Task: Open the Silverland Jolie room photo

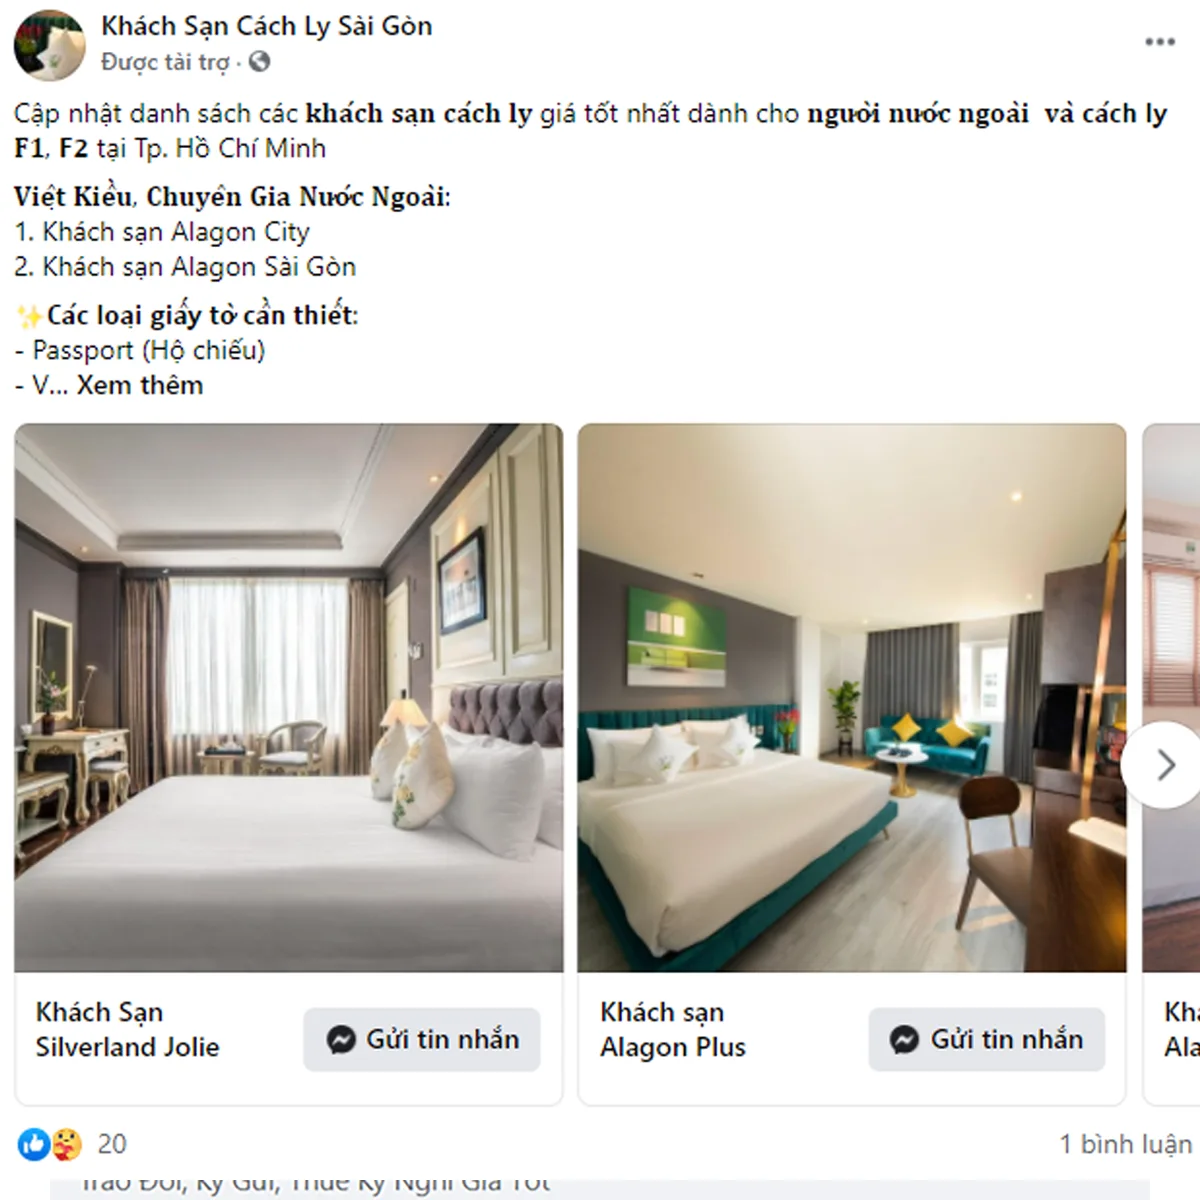Action: [289, 697]
